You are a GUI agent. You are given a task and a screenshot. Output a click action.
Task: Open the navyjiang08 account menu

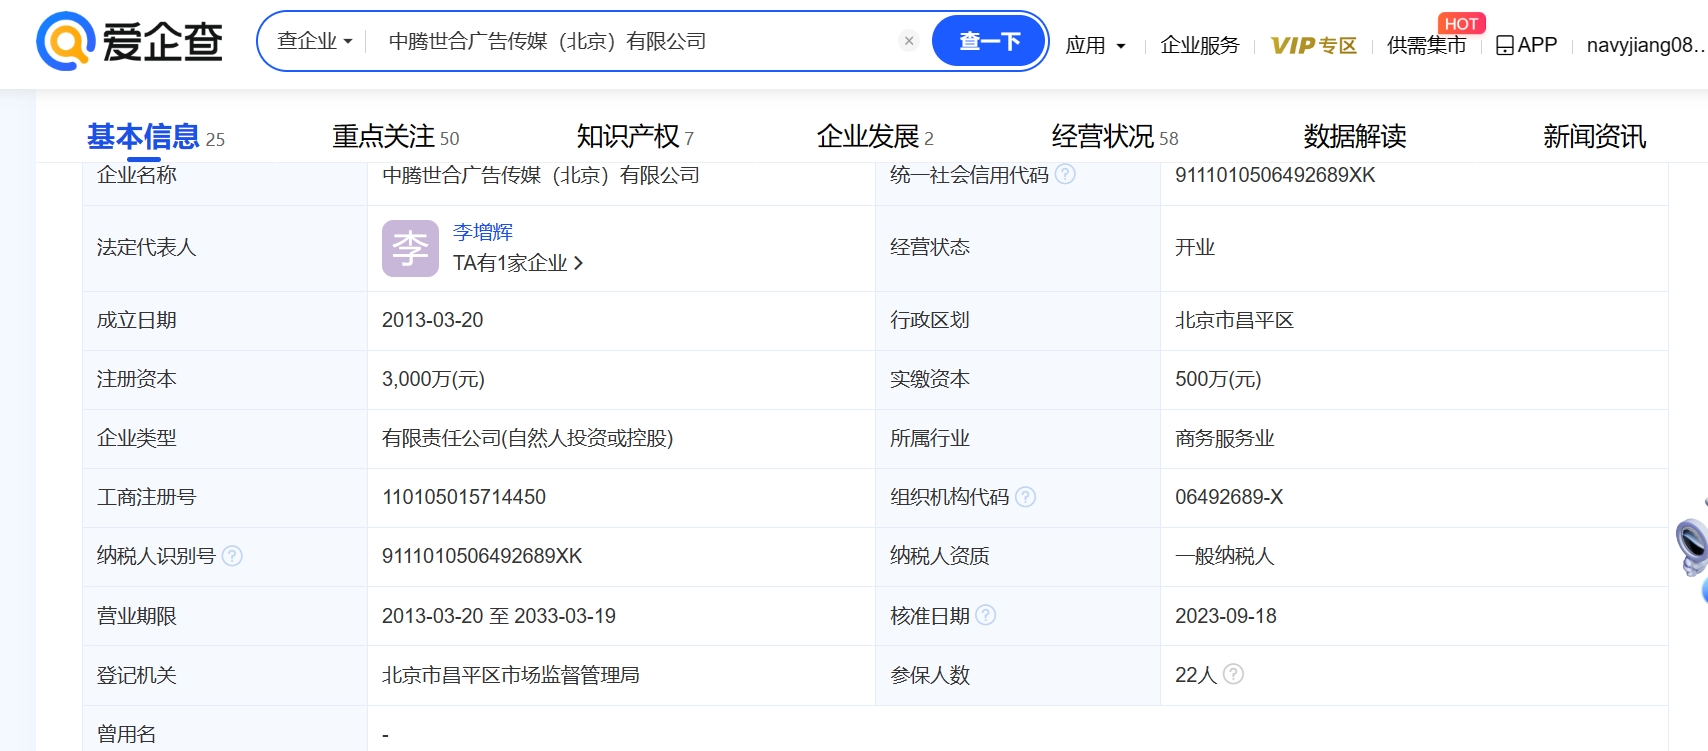tap(1645, 45)
